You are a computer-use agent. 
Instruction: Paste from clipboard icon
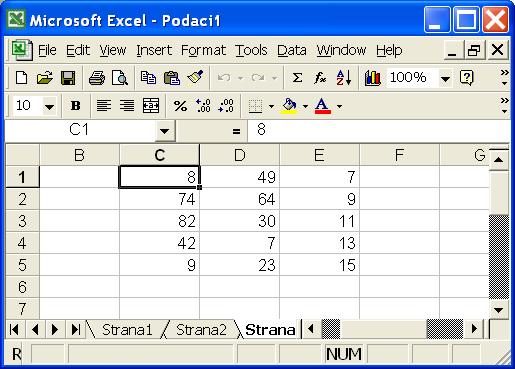tap(172, 78)
